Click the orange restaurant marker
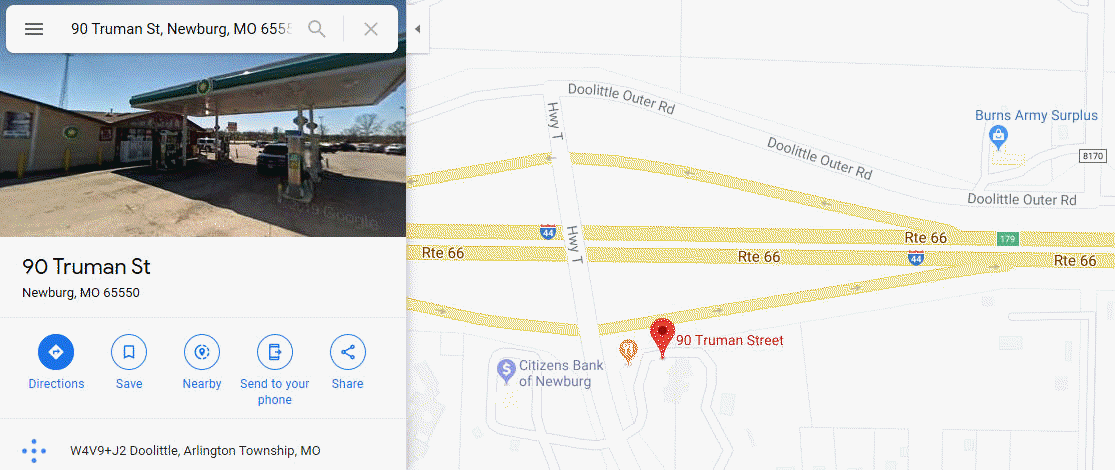 [628, 351]
